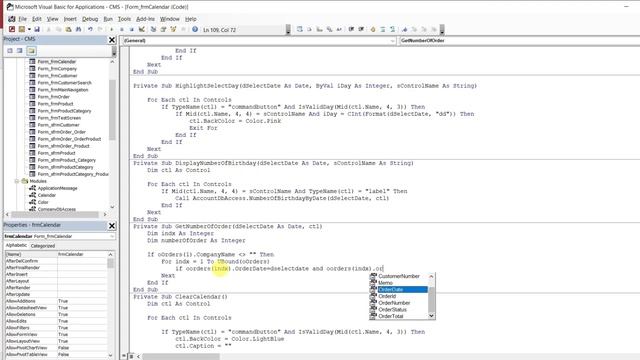640x360 pixels.
Task: Close the Properties - frmCalendar panel
Action: 112,226
